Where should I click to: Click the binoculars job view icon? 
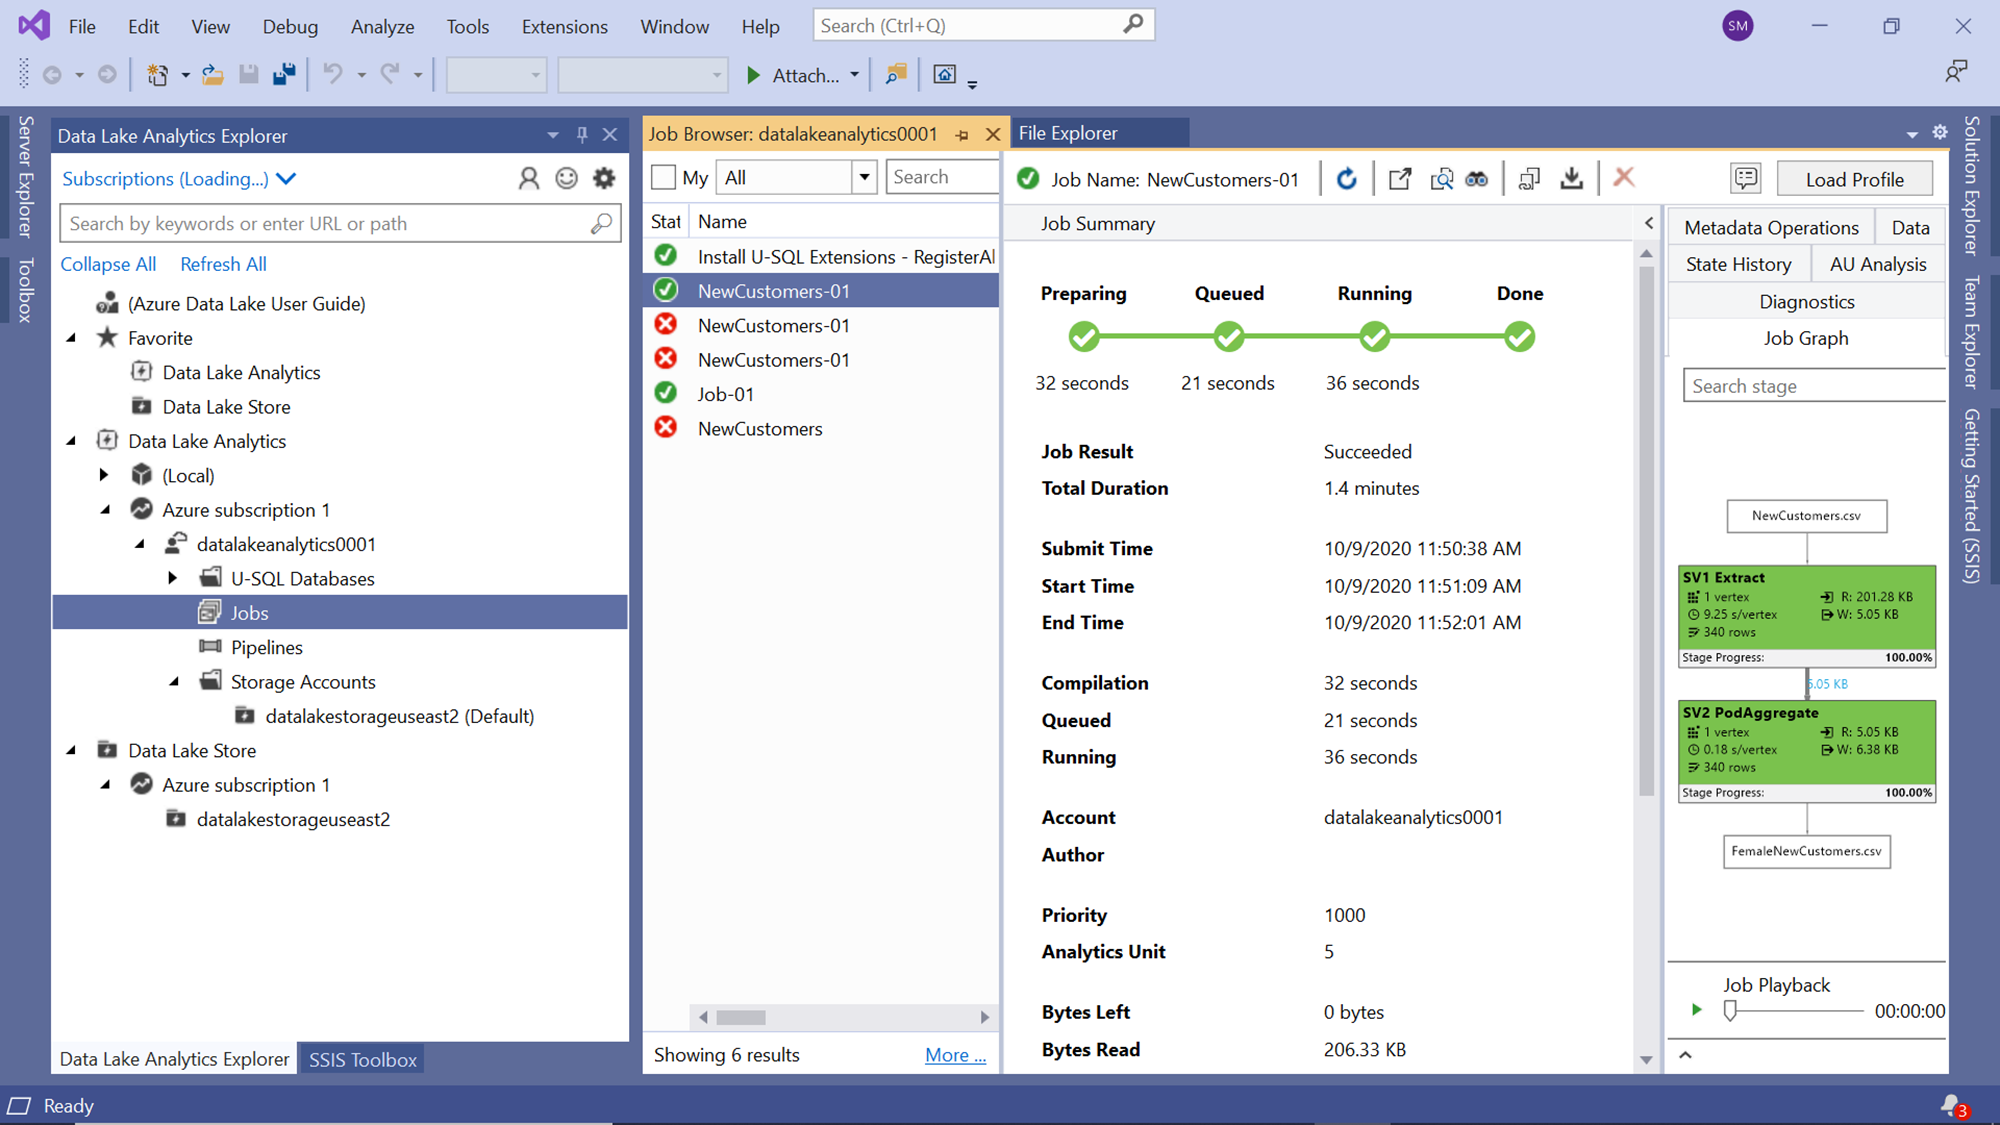coord(1477,179)
